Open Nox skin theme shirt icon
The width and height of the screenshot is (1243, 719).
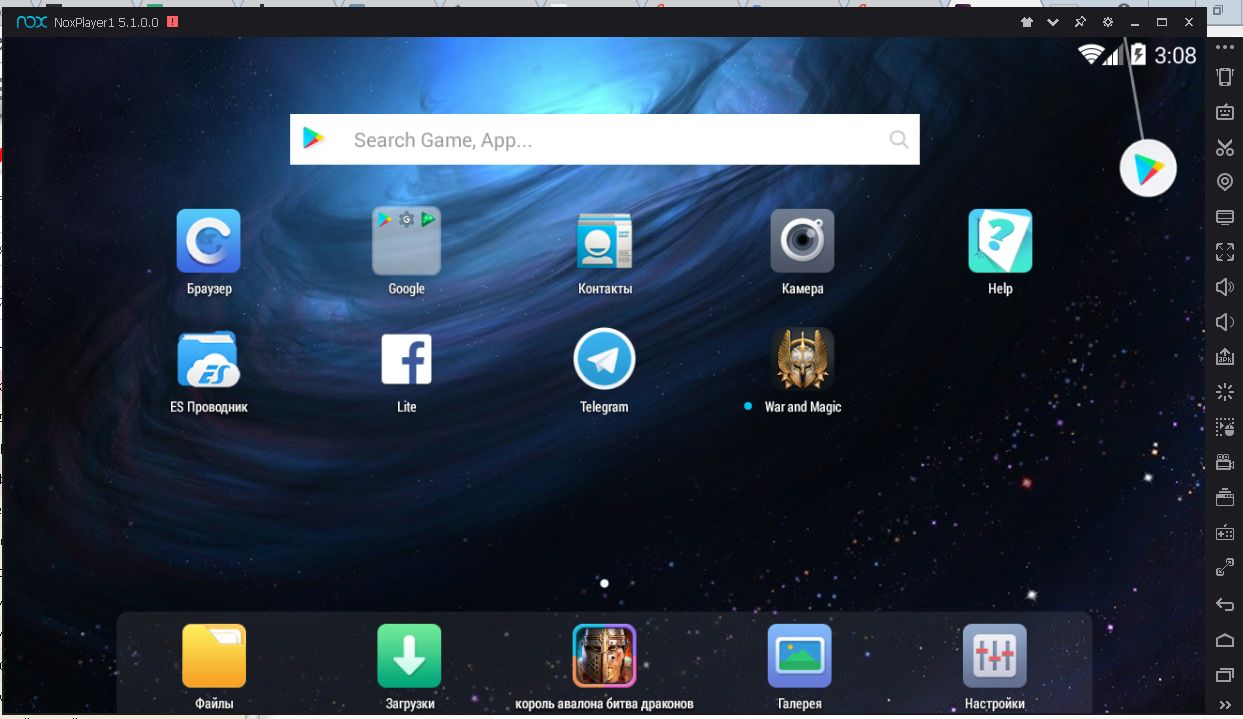1026,22
